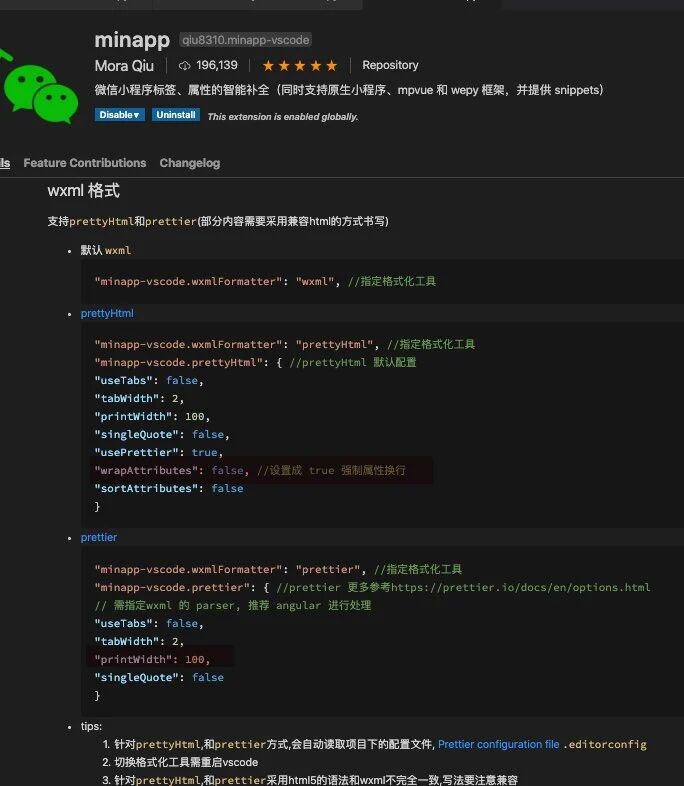684x786 pixels.
Task: Click the Mora Qiu publisher name
Action: click(x=124, y=66)
